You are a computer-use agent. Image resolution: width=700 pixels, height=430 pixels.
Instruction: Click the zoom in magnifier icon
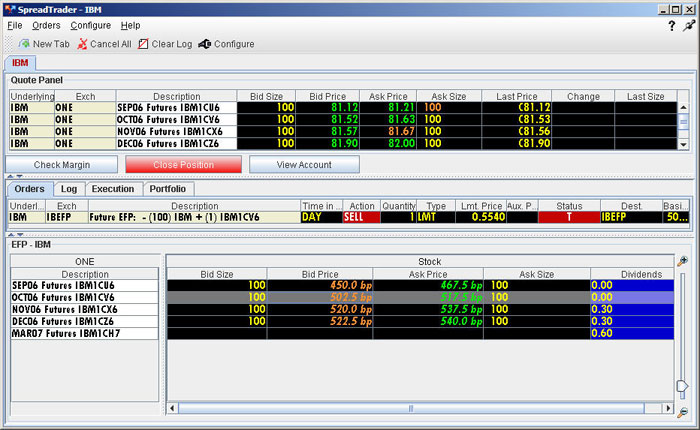click(x=682, y=261)
